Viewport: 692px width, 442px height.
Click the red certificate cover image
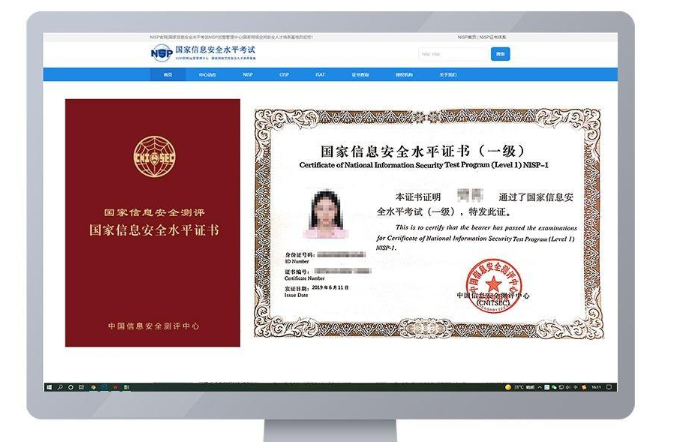pyautogui.click(x=153, y=223)
